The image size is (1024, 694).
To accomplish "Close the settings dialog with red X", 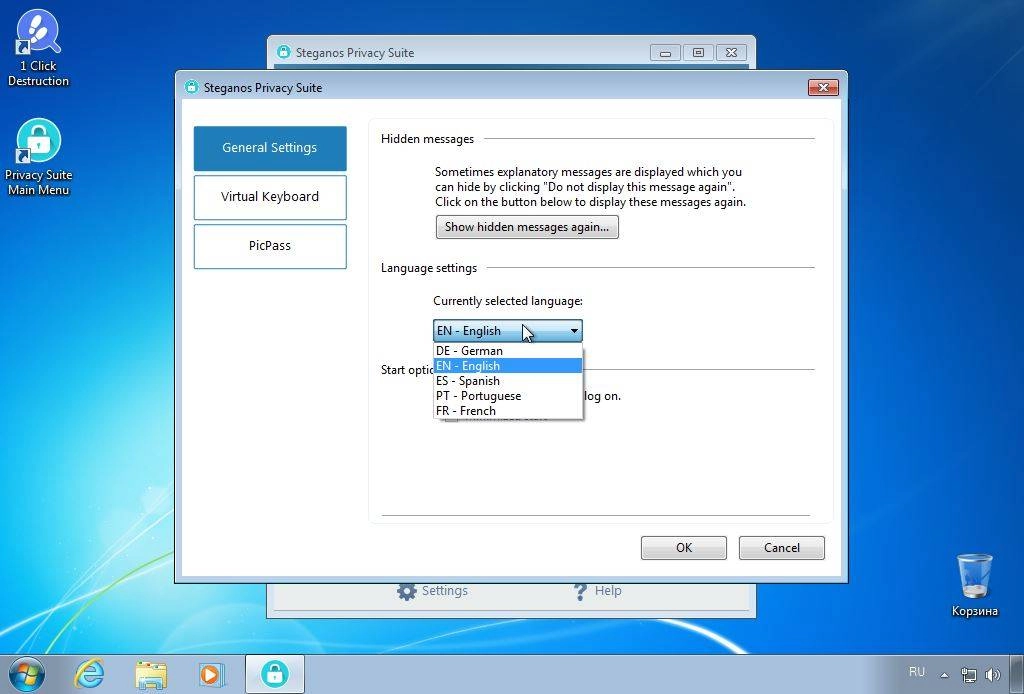I will 823,87.
